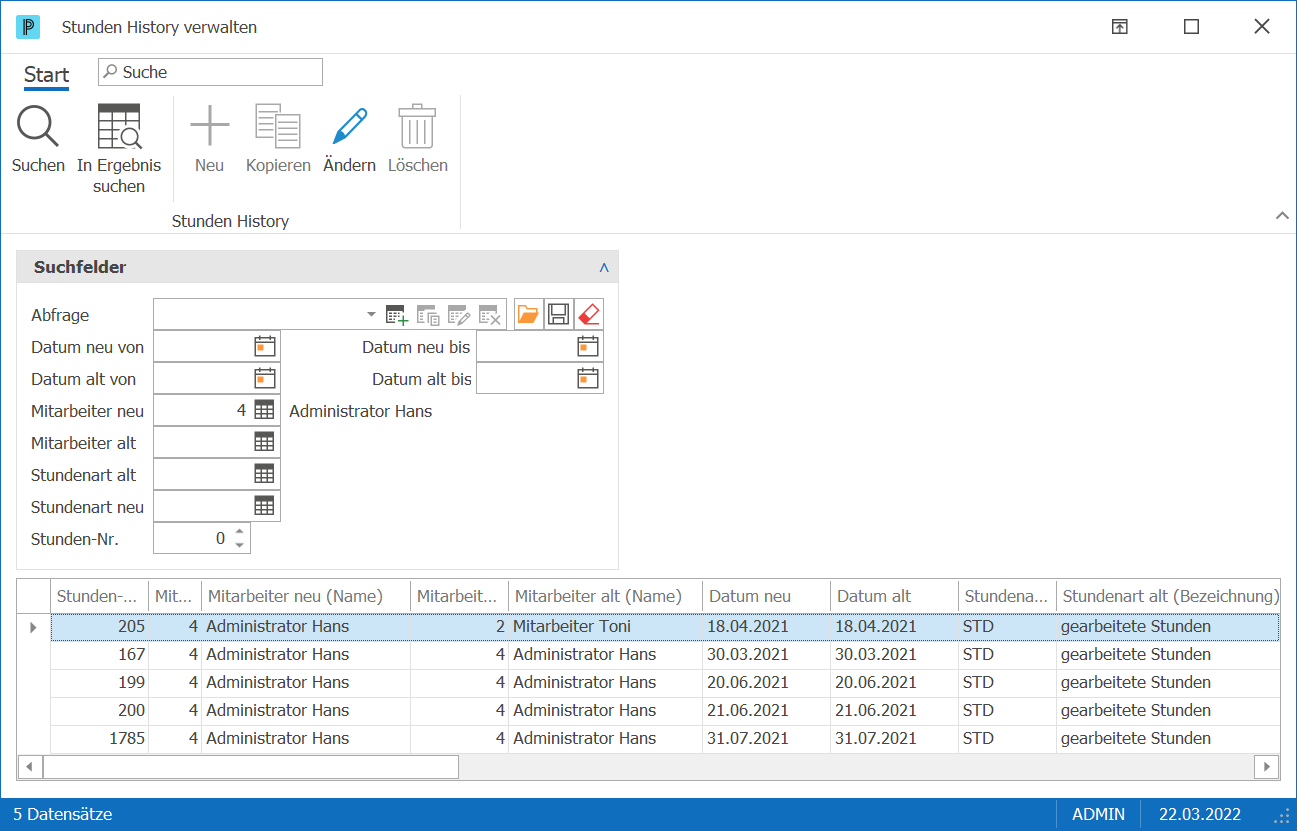Open lookup table for Stundenart alt

(x=264, y=474)
